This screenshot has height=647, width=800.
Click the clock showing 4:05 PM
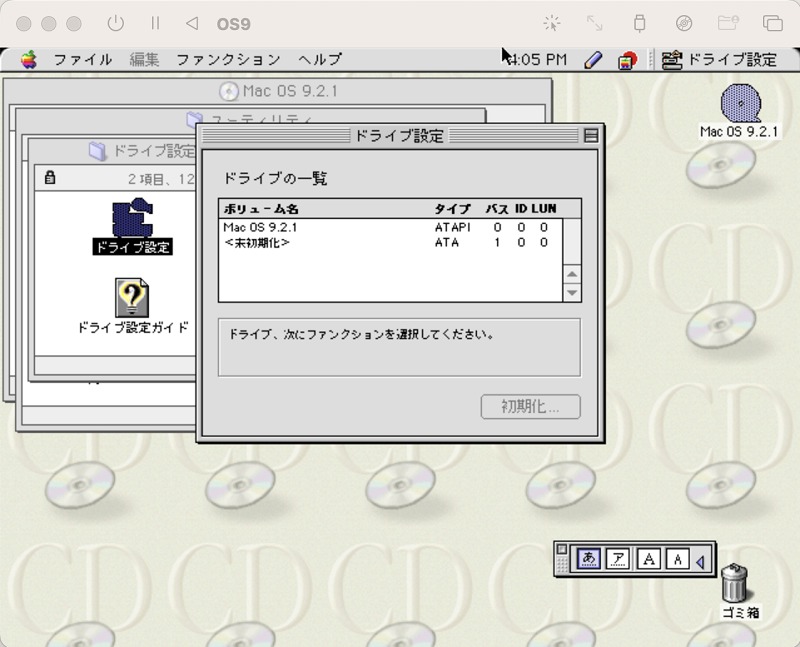tap(538, 60)
